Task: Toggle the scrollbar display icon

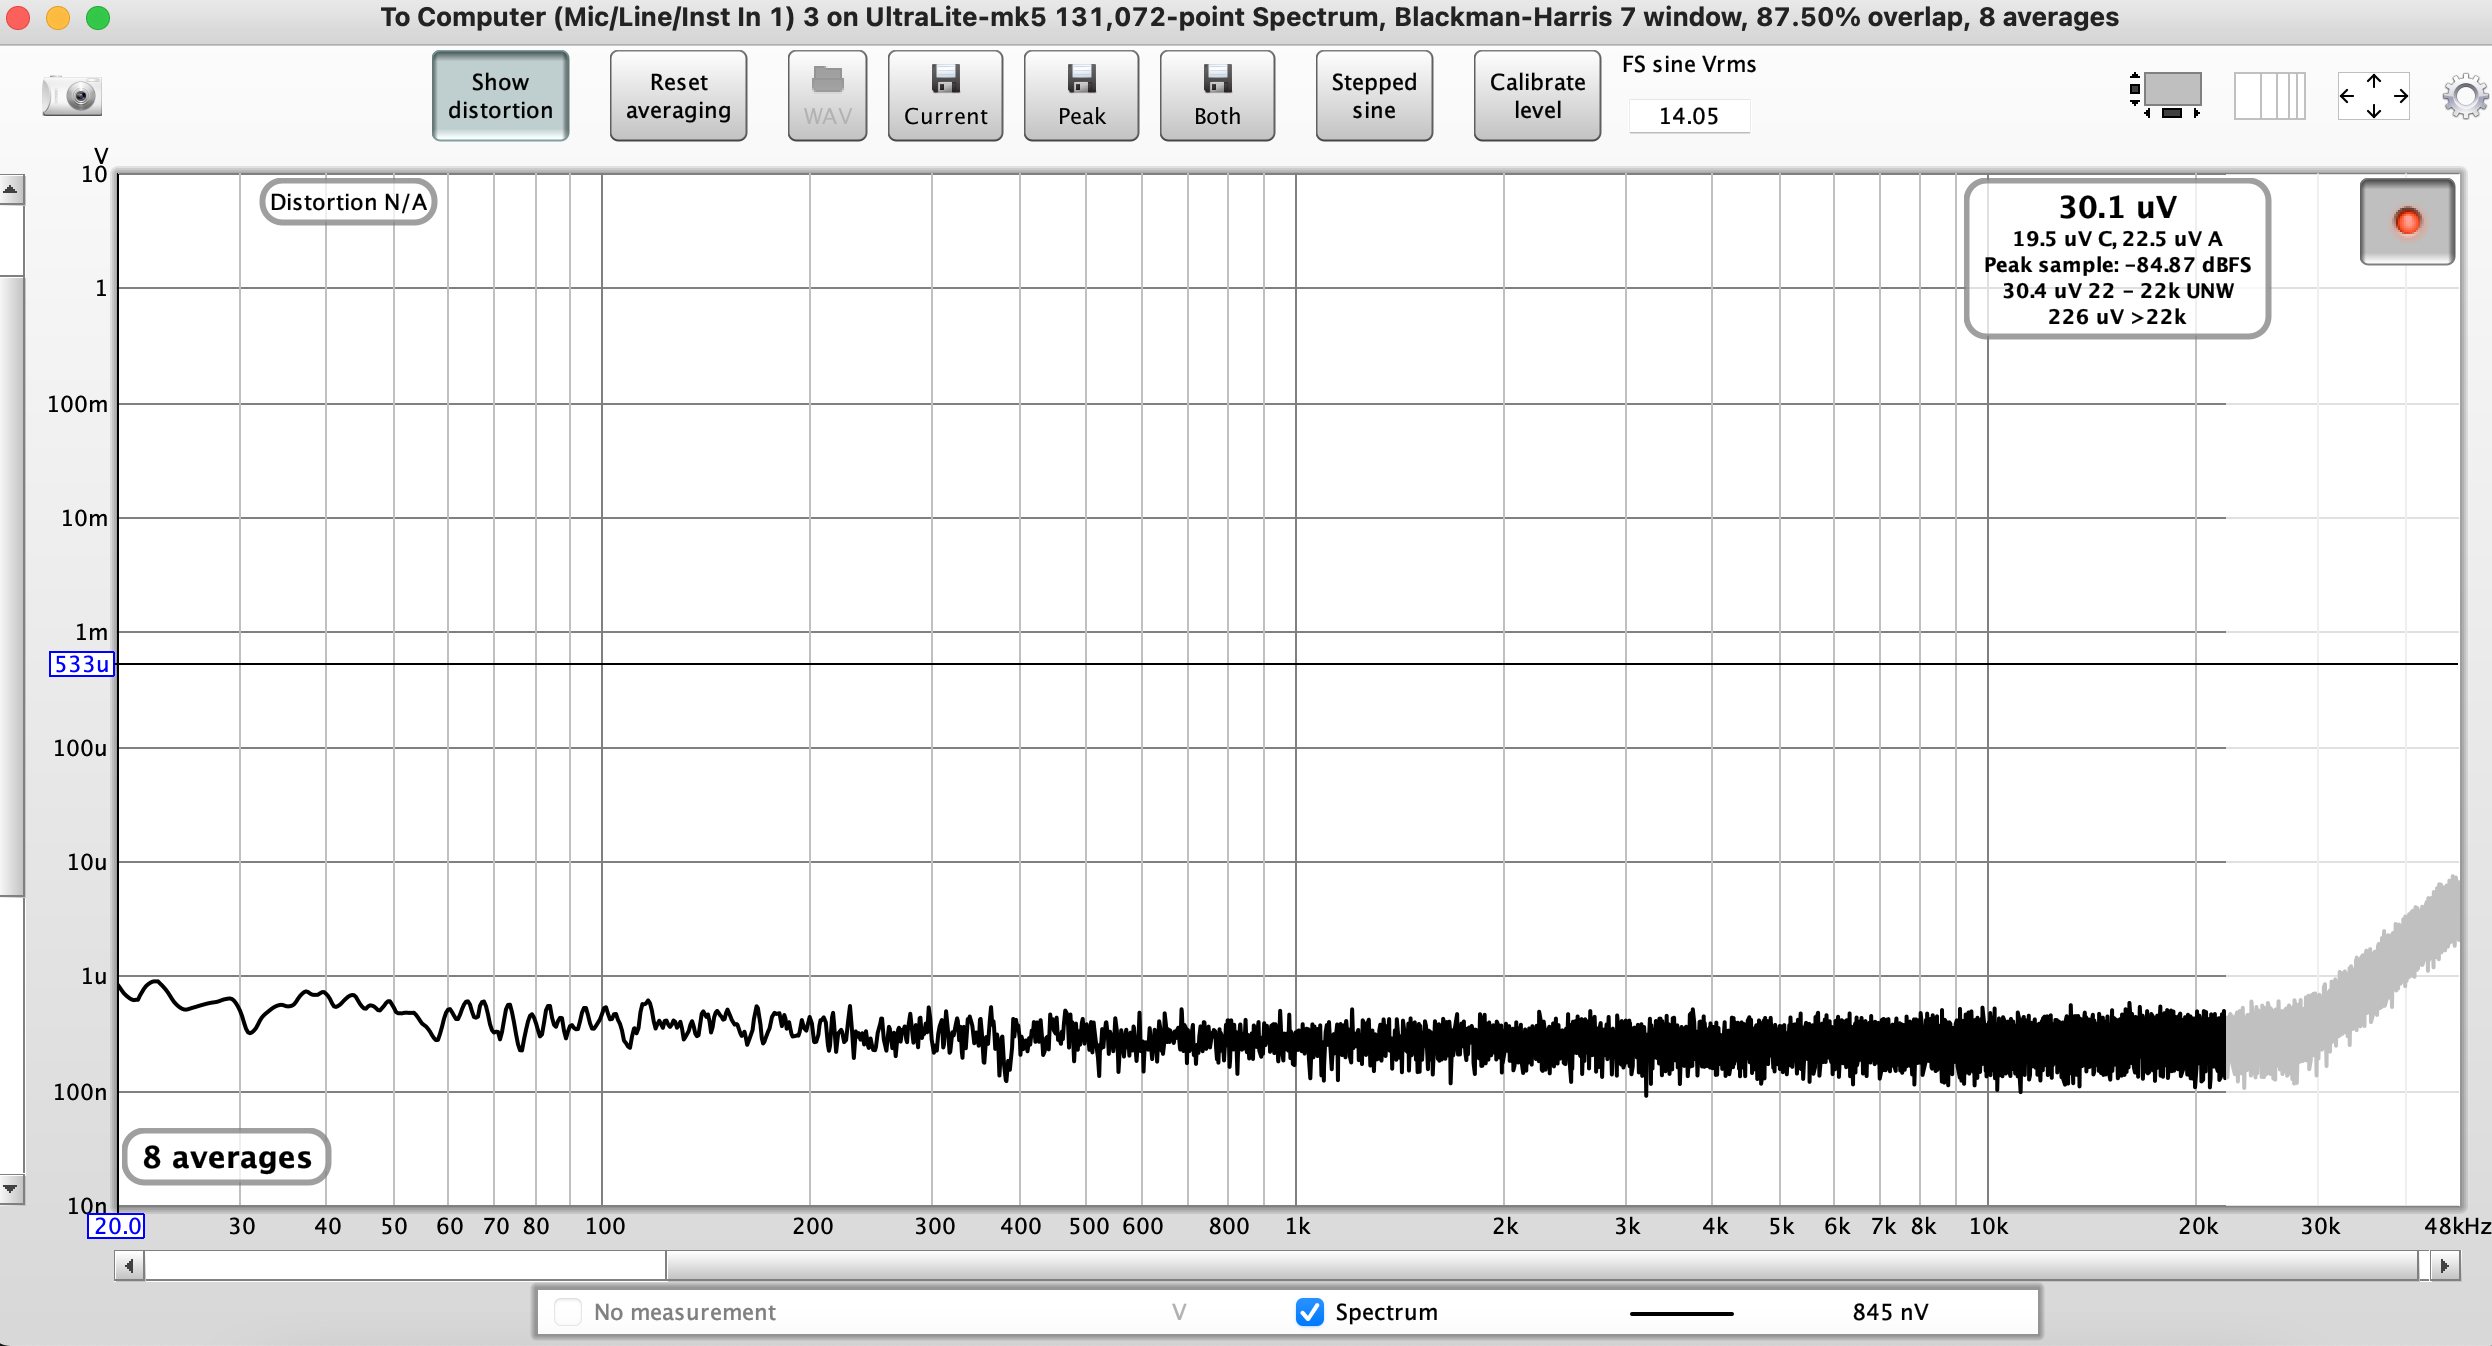Action: (x=2166, y=96)
